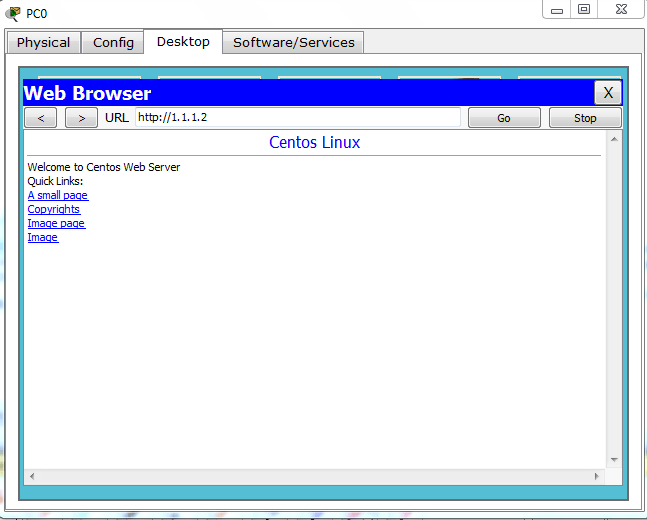Open the "Image page" link
The image size is (647, 520).
click(x=56, y=223)
